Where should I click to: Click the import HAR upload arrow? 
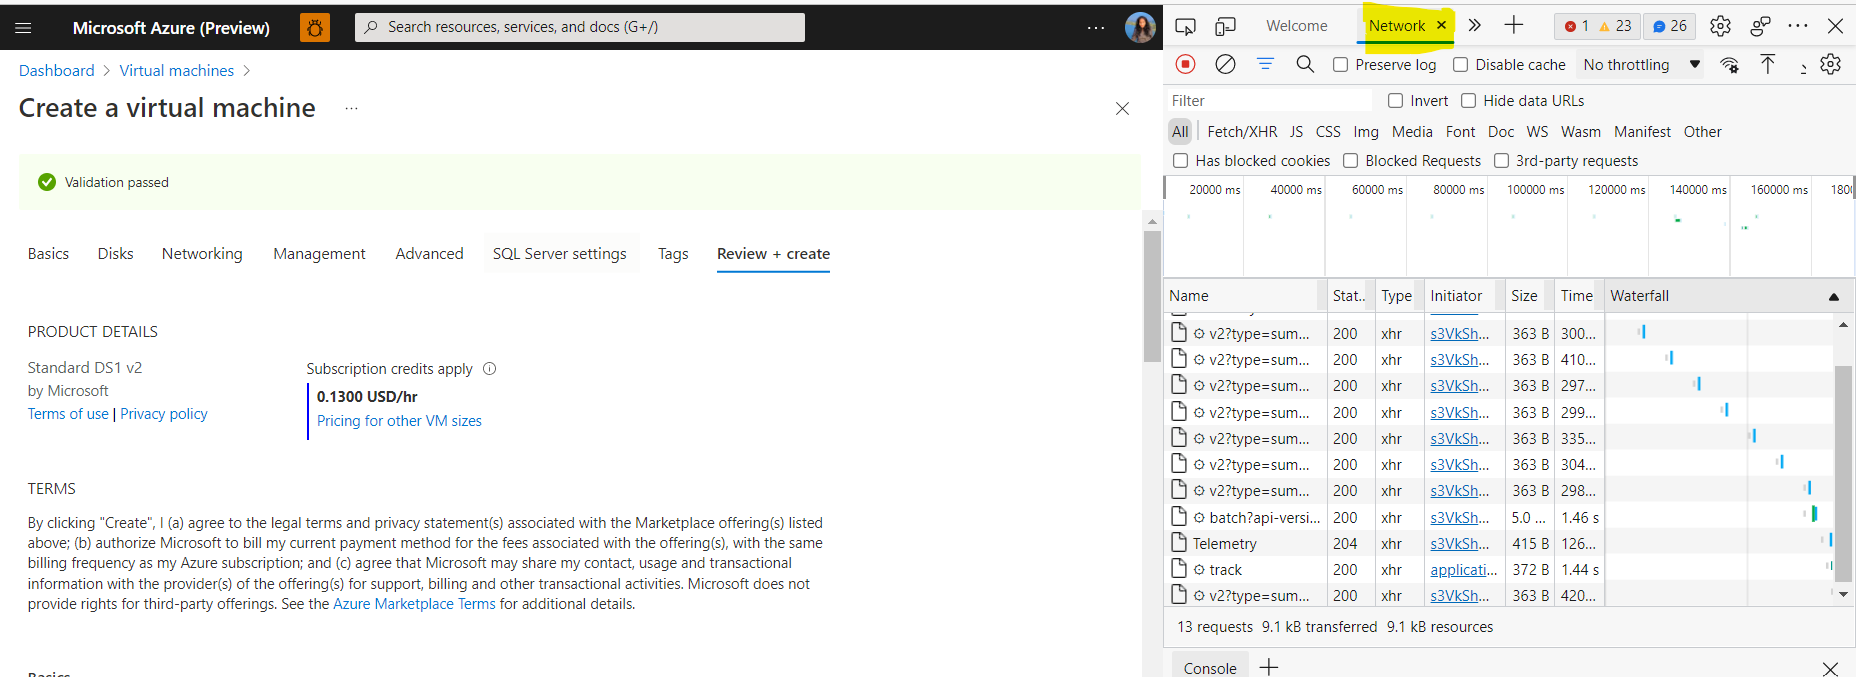[1768, 64]
